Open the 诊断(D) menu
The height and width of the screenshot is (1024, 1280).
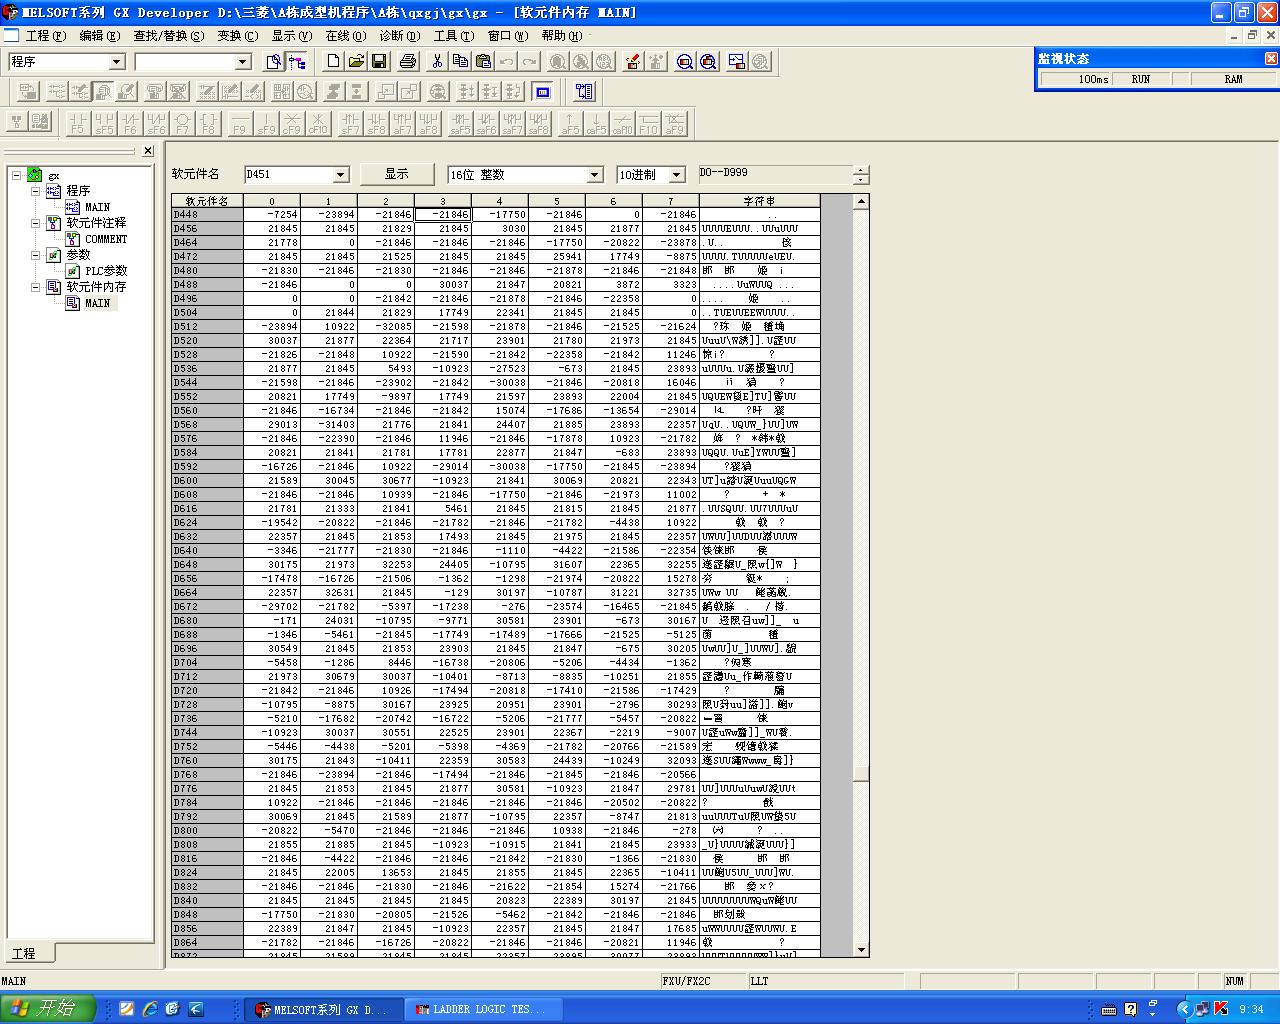399,35
